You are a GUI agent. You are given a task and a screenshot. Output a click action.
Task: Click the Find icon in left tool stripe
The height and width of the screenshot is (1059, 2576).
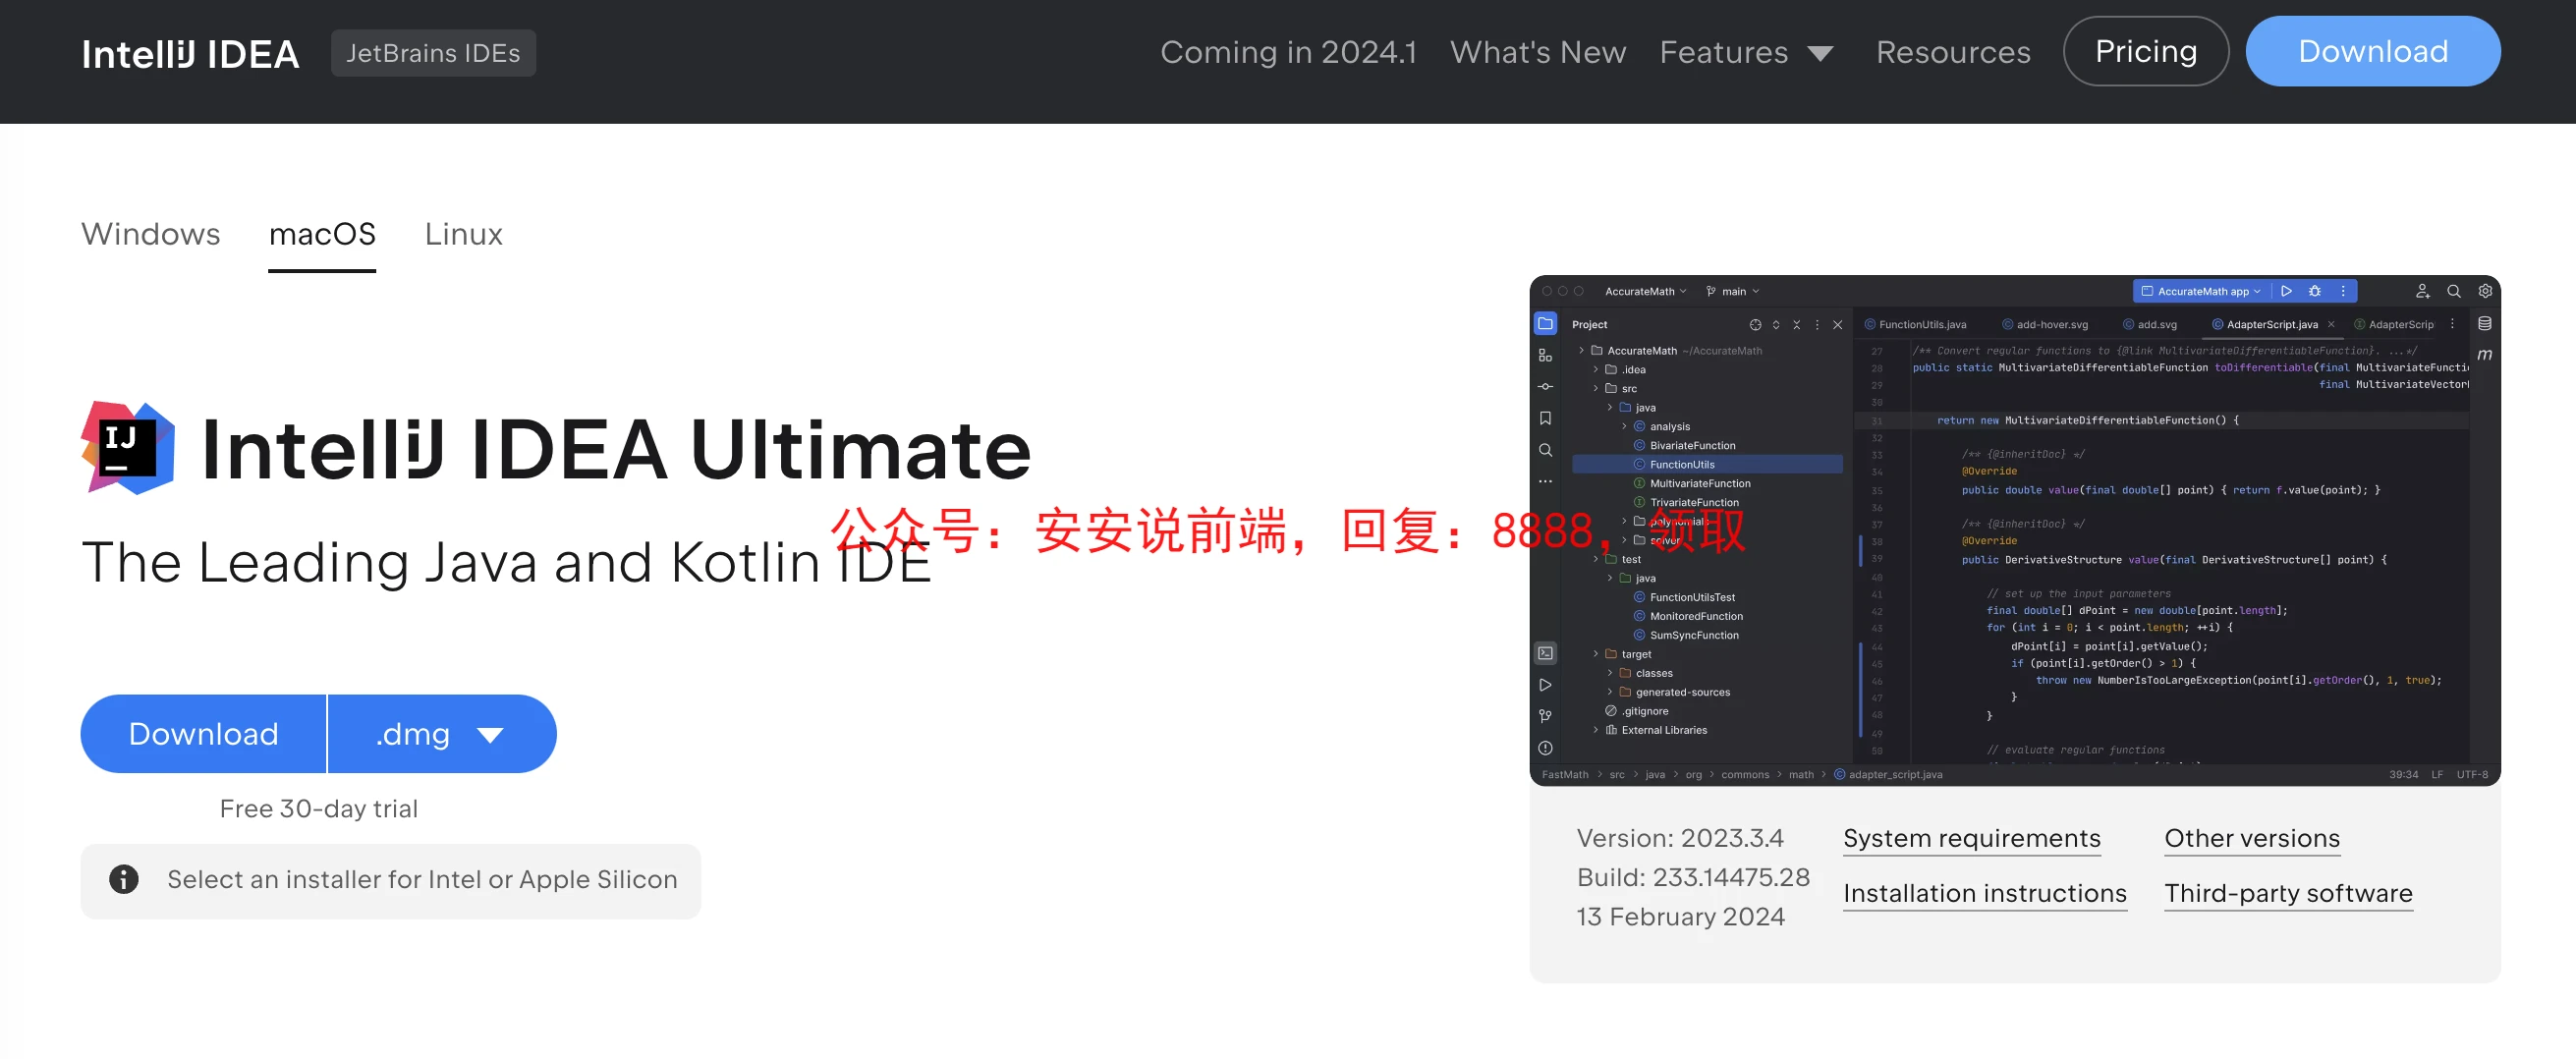tap(1545, 450)
